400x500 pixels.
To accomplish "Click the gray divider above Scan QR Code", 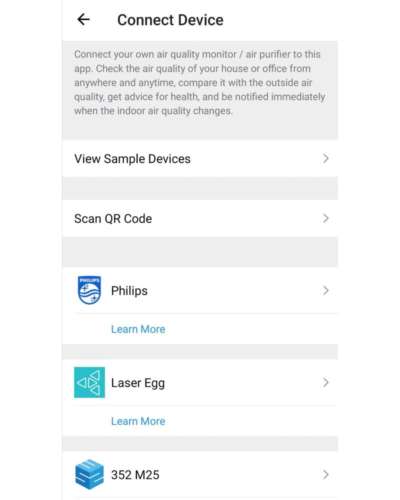I will click(200, 188).
